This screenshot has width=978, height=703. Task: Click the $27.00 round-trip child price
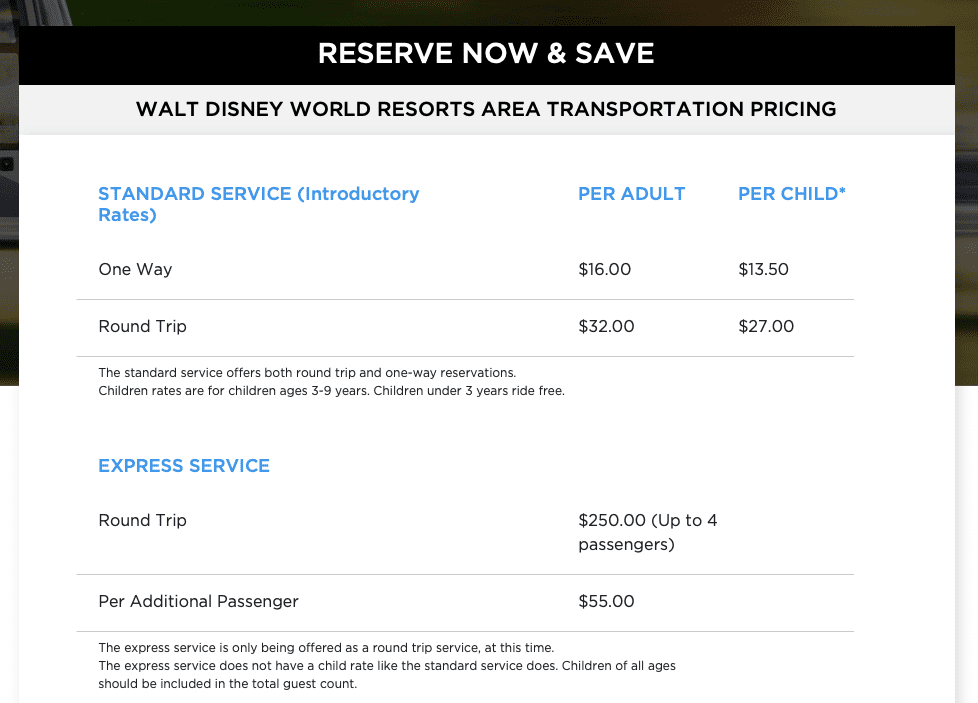[766, 326]
